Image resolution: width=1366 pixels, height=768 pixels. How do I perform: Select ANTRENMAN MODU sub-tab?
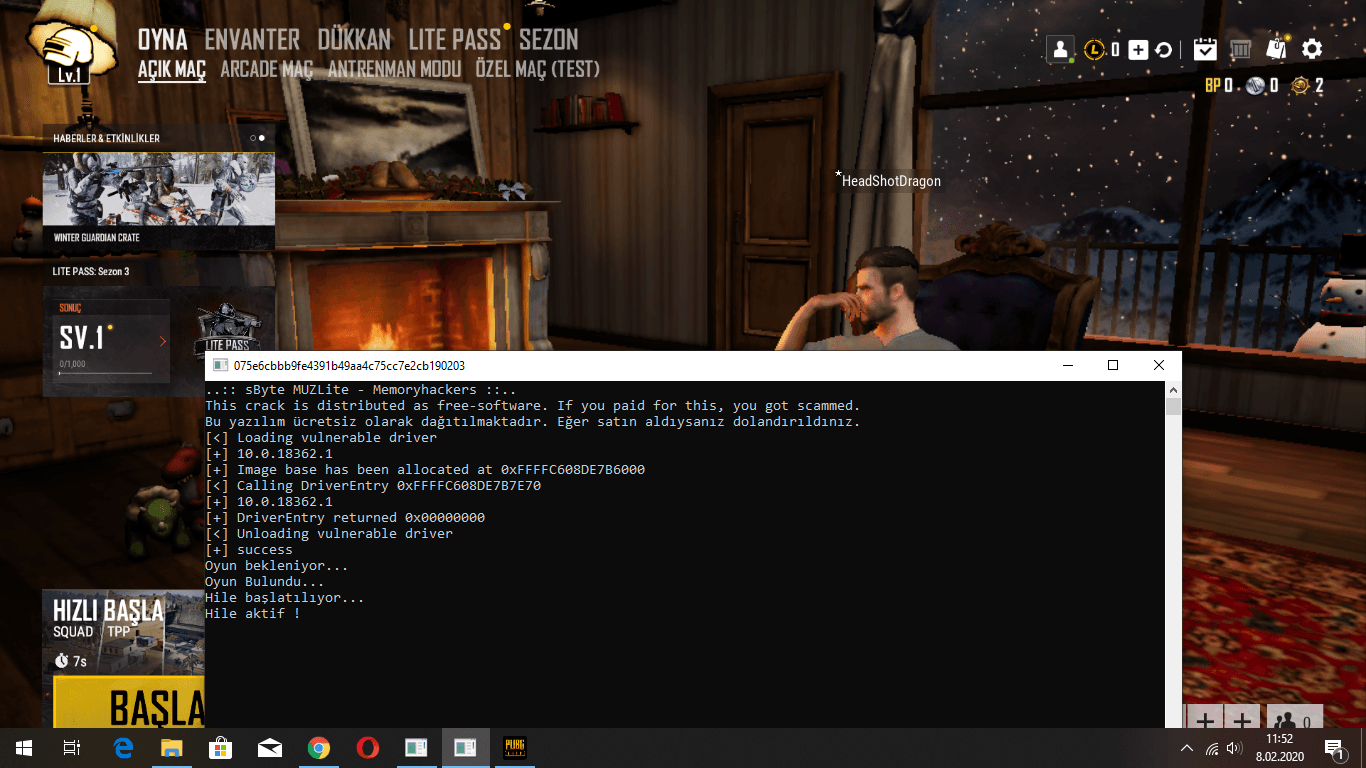tap(395, 69)
